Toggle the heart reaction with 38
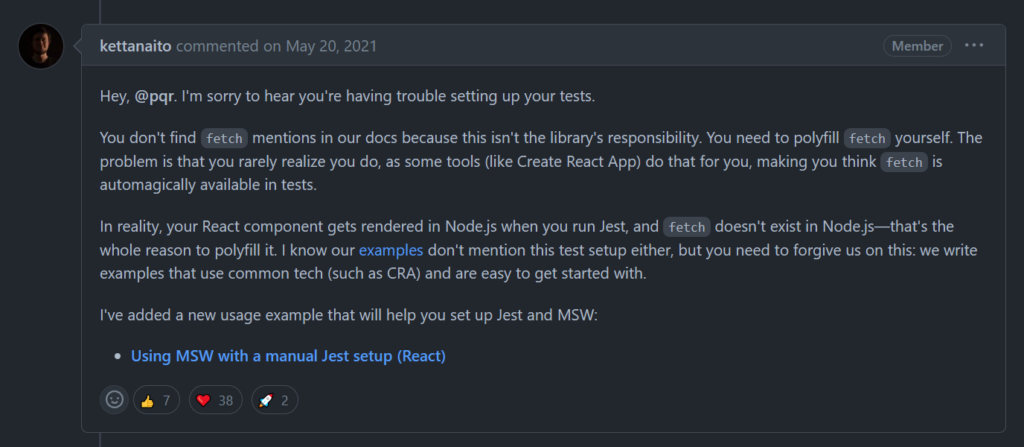The image size is (1024, 447). click(x=216, y=400)
